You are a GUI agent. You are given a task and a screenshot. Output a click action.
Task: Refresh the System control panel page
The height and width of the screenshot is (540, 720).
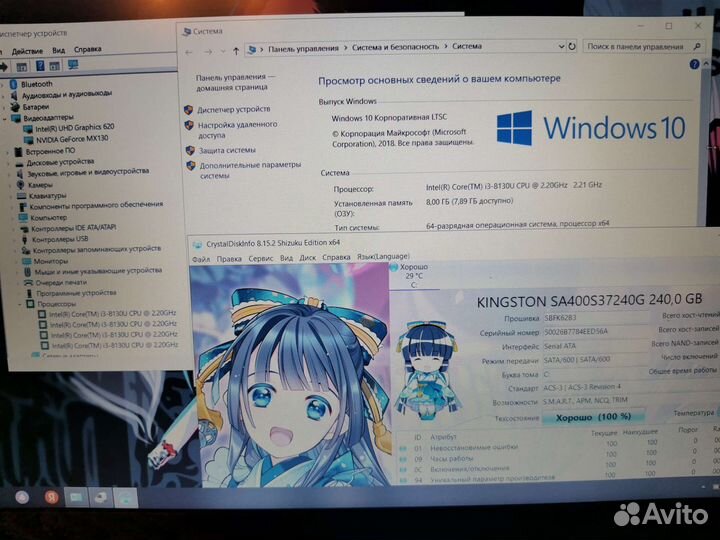(x=572, y=46)
